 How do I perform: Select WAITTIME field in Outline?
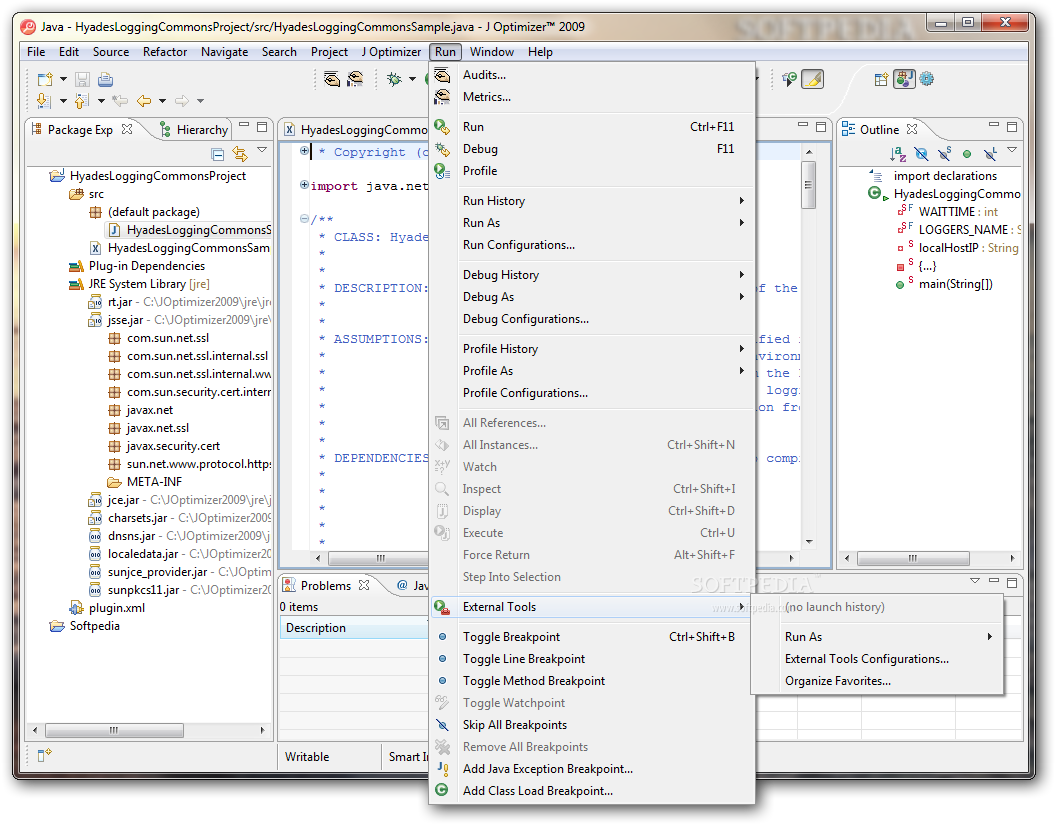946,212
